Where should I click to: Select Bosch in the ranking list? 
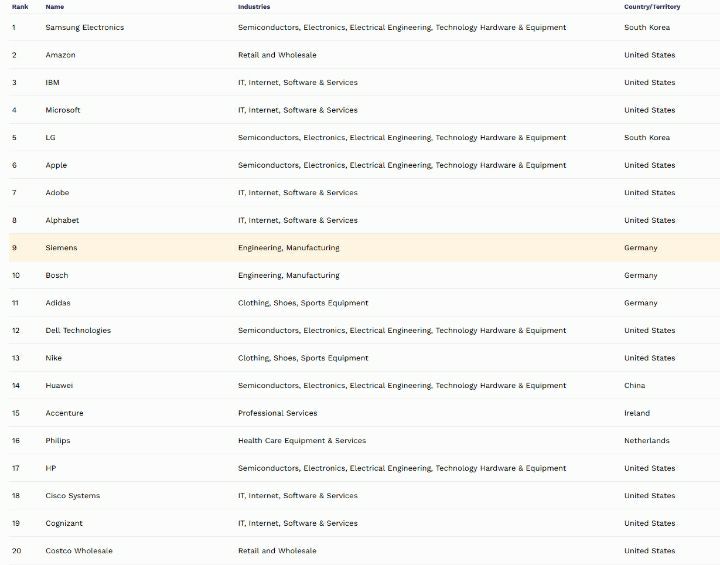tap(57, 275)
